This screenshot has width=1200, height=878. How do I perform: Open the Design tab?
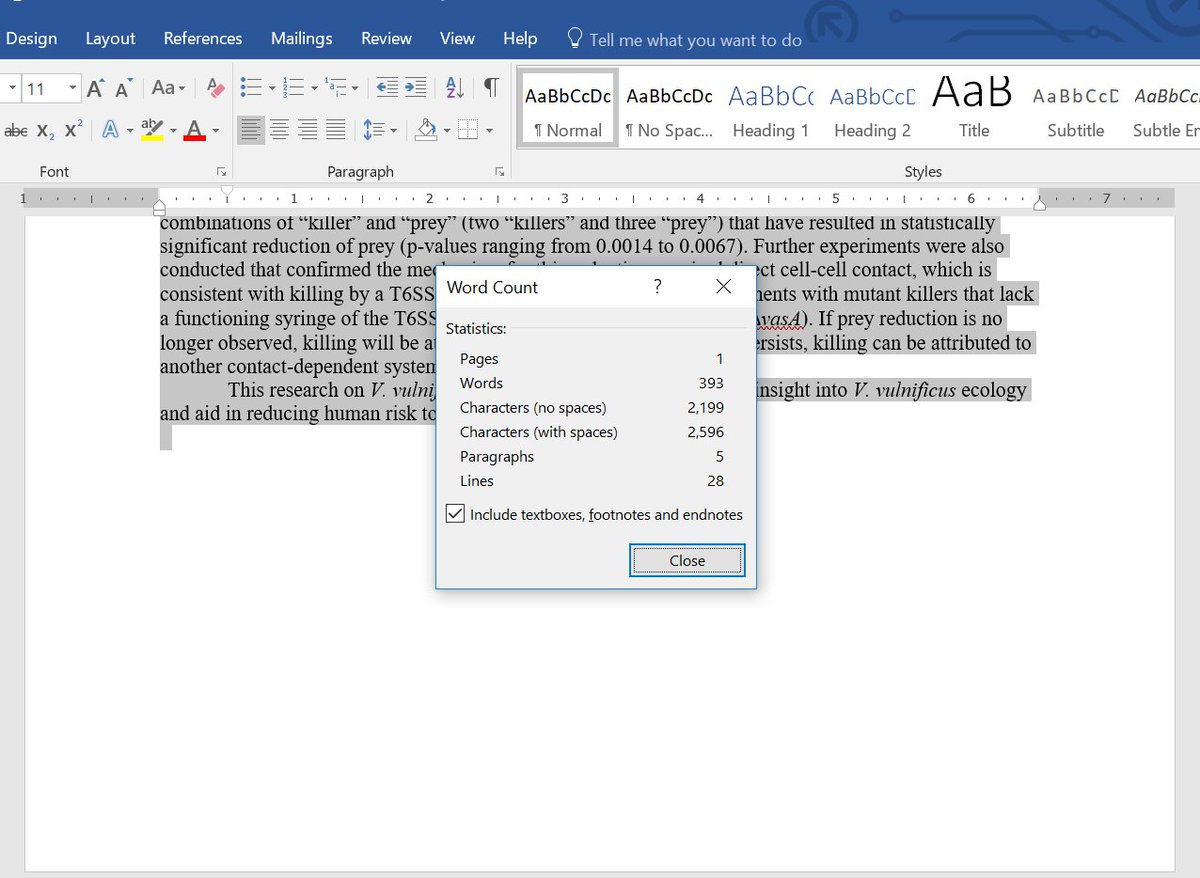[x=31, y=38]
